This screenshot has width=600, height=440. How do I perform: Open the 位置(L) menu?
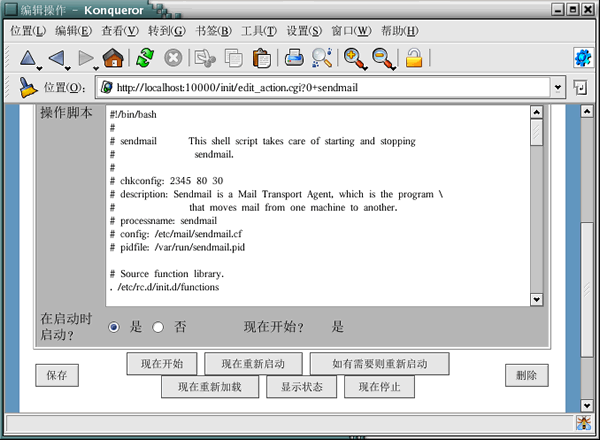pos(28,31)
